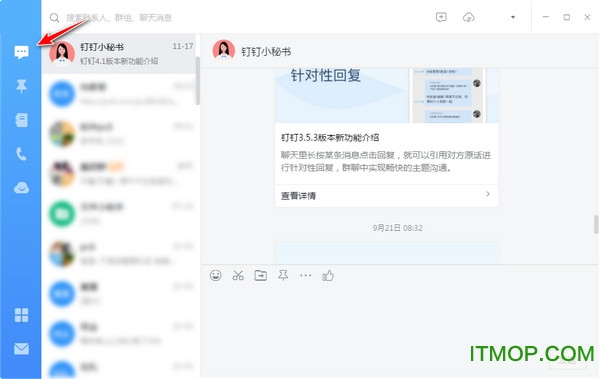Insert an emoji with the smiley icon

click(216, 275)
